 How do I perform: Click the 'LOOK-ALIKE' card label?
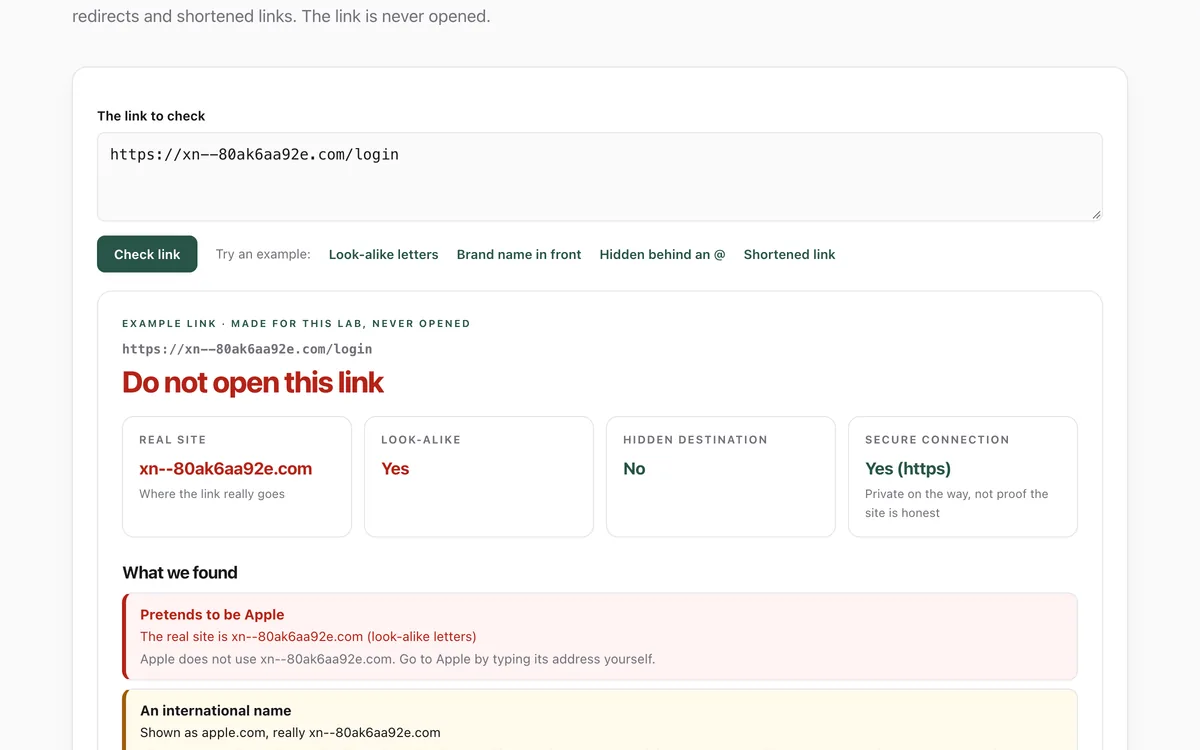pos(421,439)
